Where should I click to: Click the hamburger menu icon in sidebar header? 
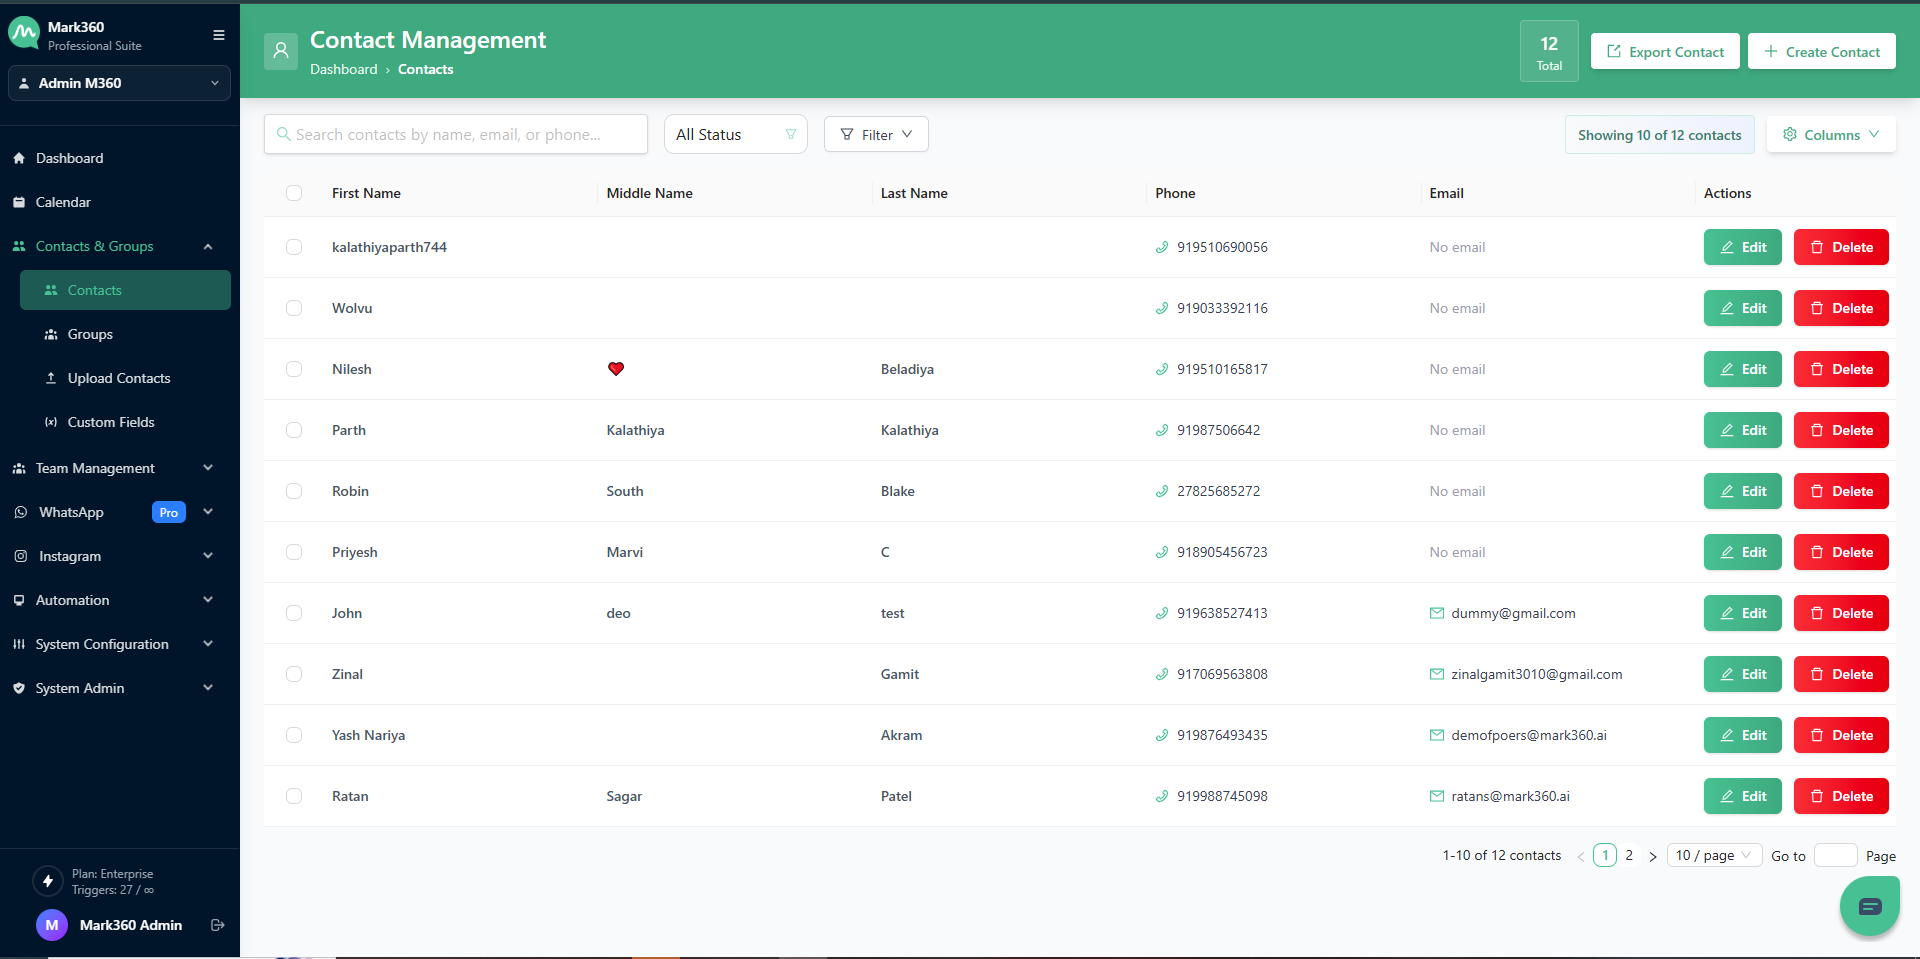point(218,35)
